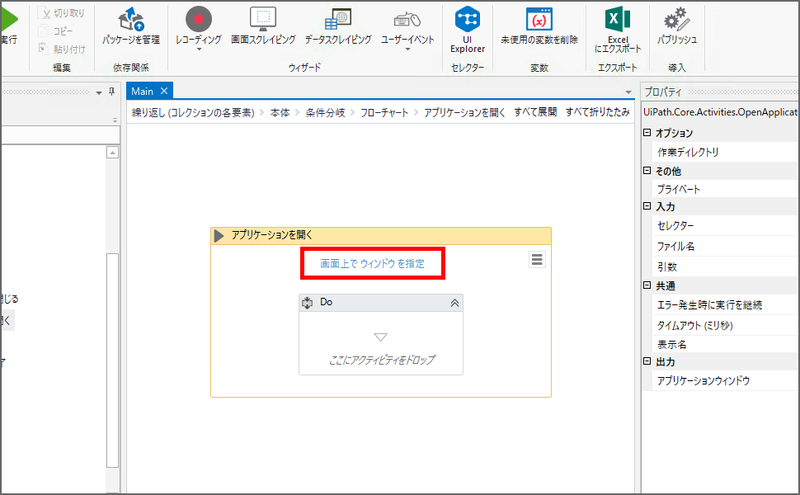This screenshot has height=495, width=800.
Task: Click the Do sequence icon
Action: pos(307,303)
